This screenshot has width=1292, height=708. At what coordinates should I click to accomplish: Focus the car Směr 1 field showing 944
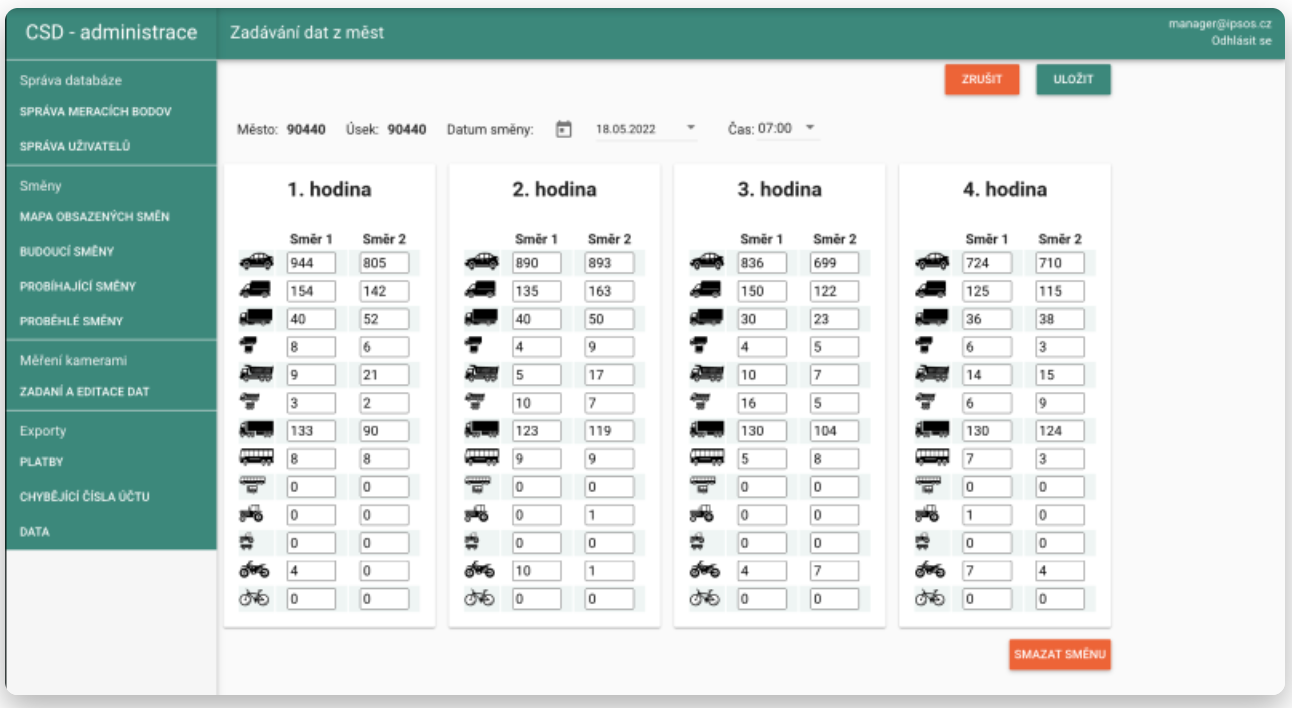tap(311, 263)
